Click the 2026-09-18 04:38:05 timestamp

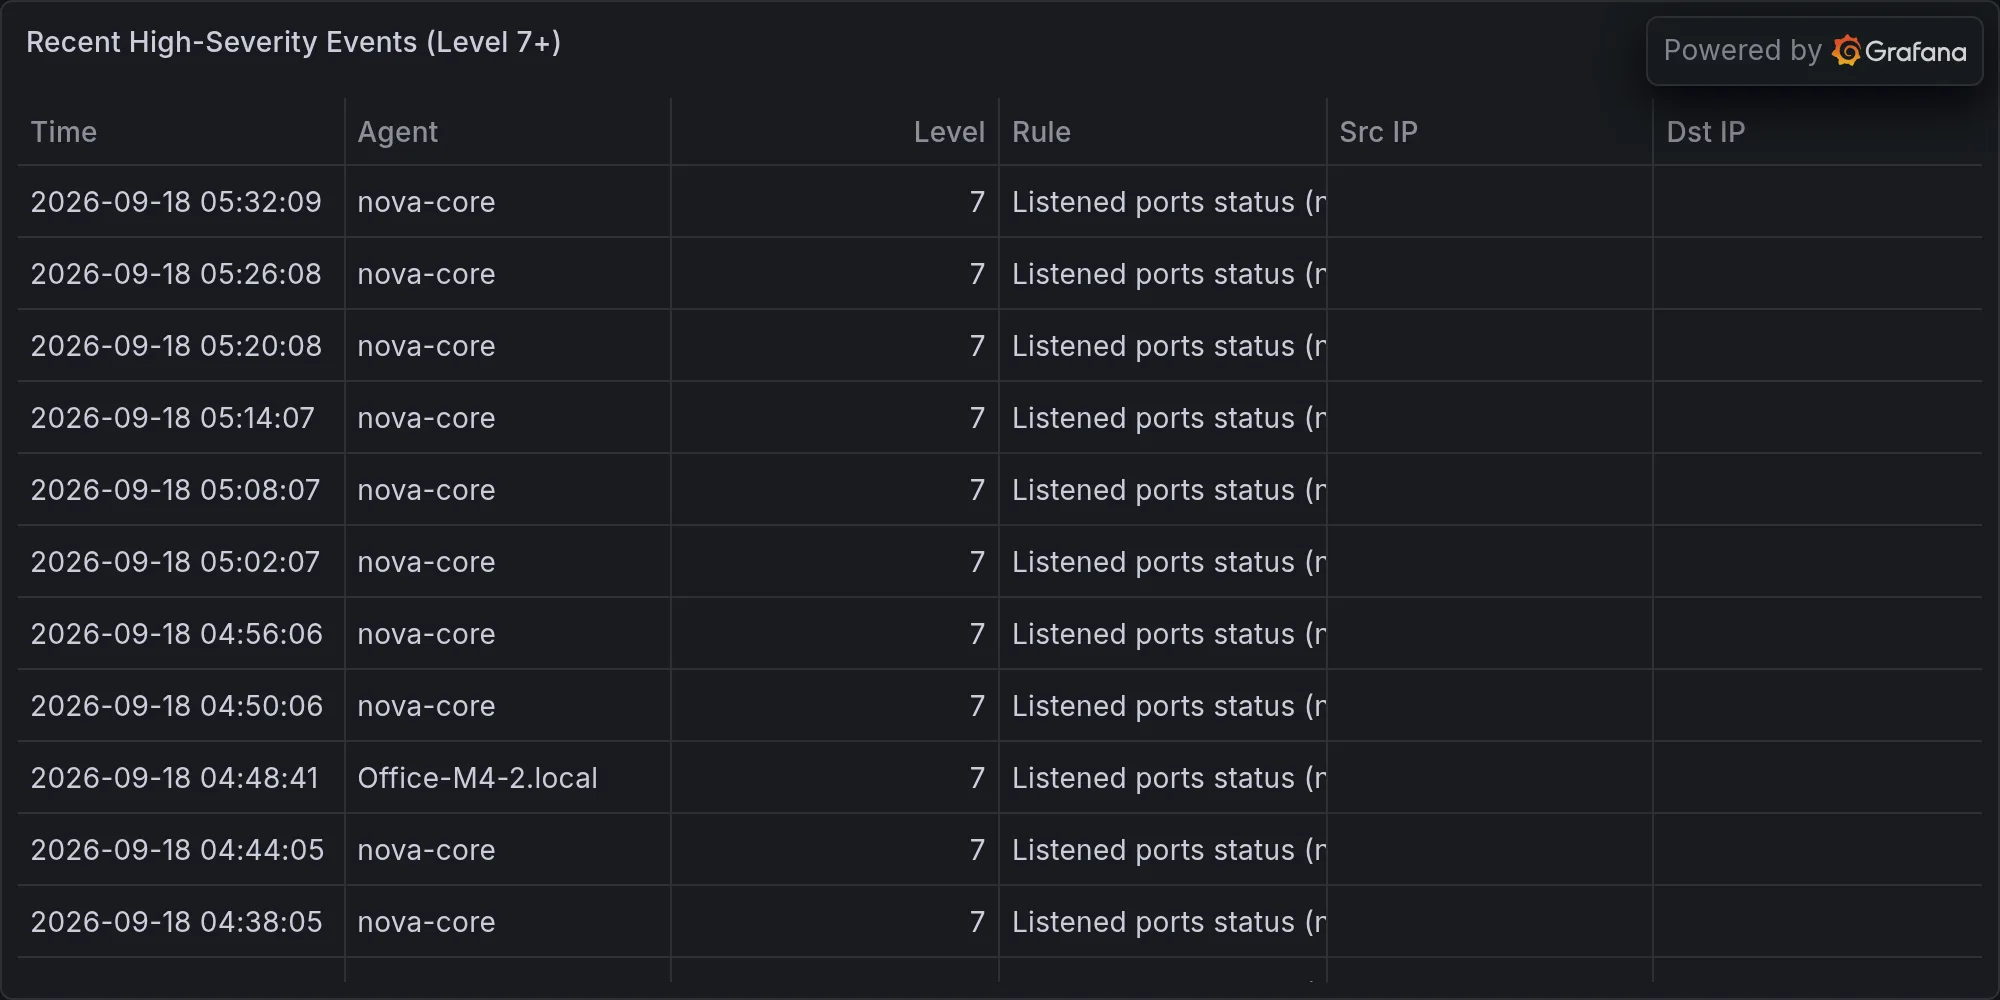[x=176, y=922]
